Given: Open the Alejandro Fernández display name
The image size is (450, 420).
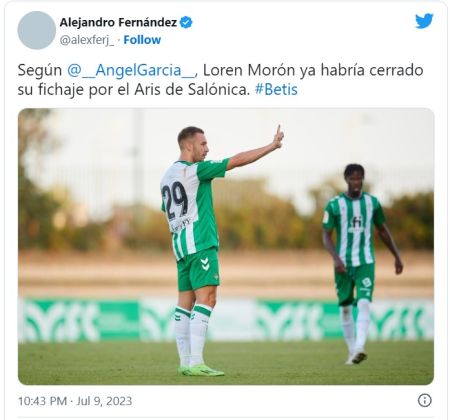Looking at the screenshot, I should click(118, 22).
